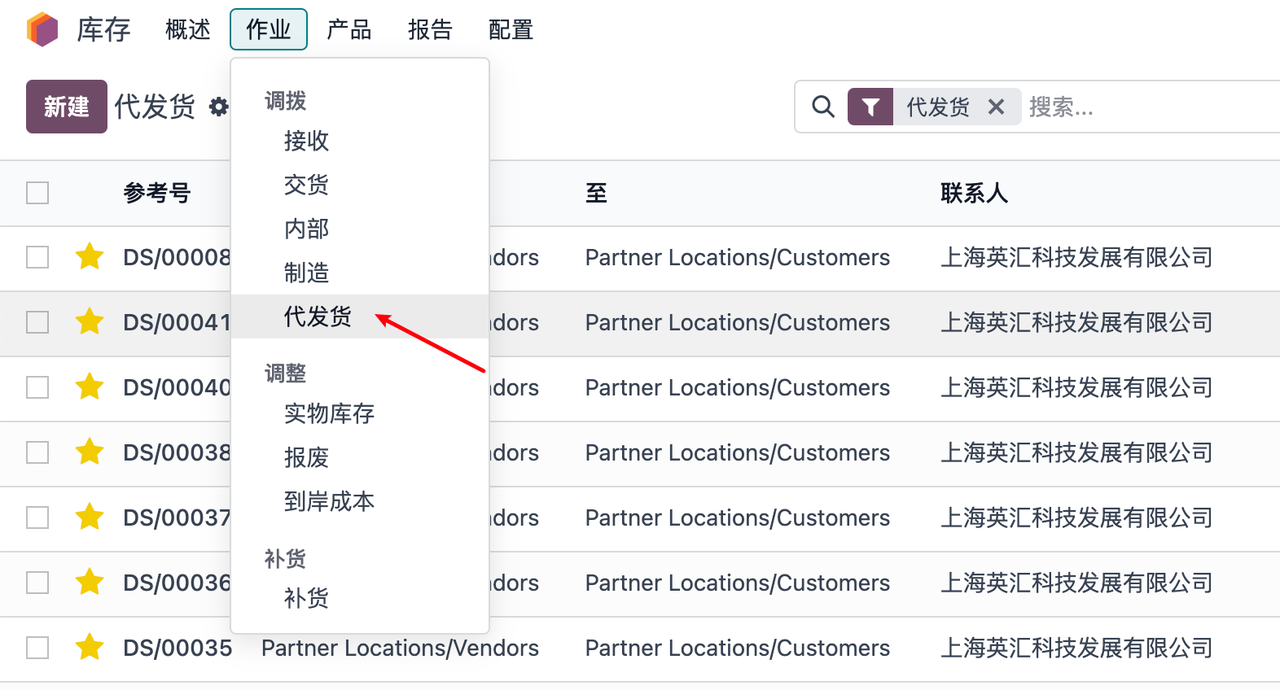Remove the 代发货 filter with the X
1280x690 pixels.
[x=996, y=107]
